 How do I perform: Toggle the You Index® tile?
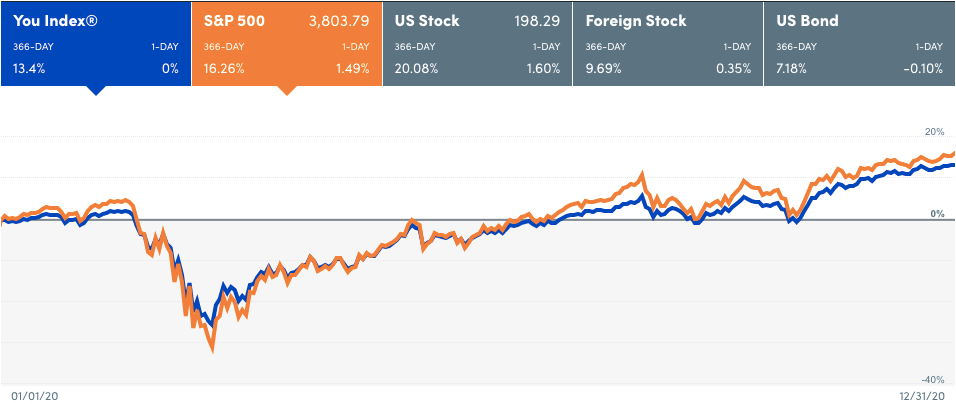95,43
